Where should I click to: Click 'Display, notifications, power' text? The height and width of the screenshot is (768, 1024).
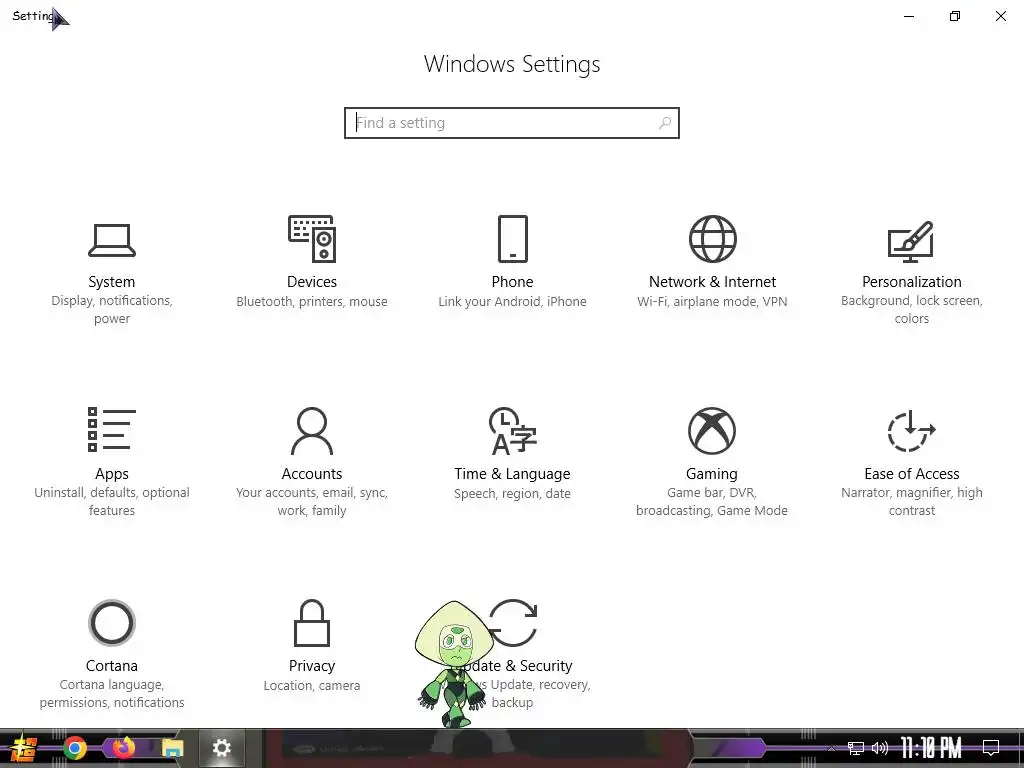click(x=112, y=309)
